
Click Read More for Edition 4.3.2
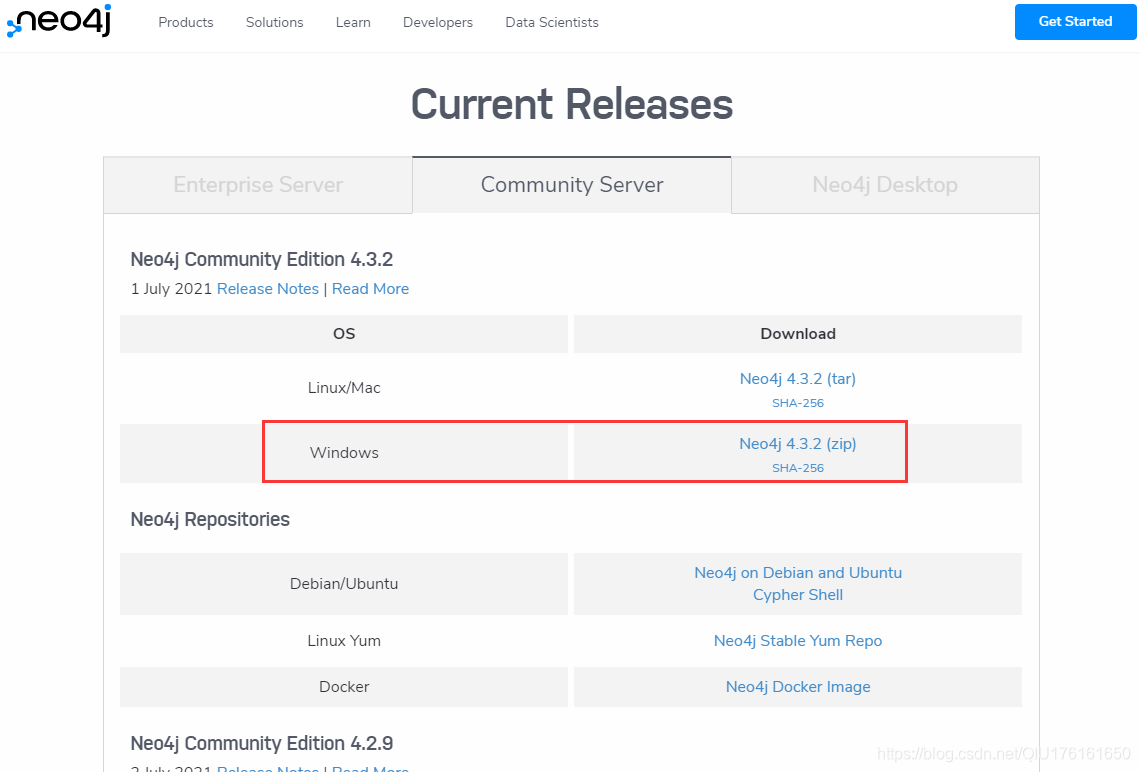click(x=370, y=289)
